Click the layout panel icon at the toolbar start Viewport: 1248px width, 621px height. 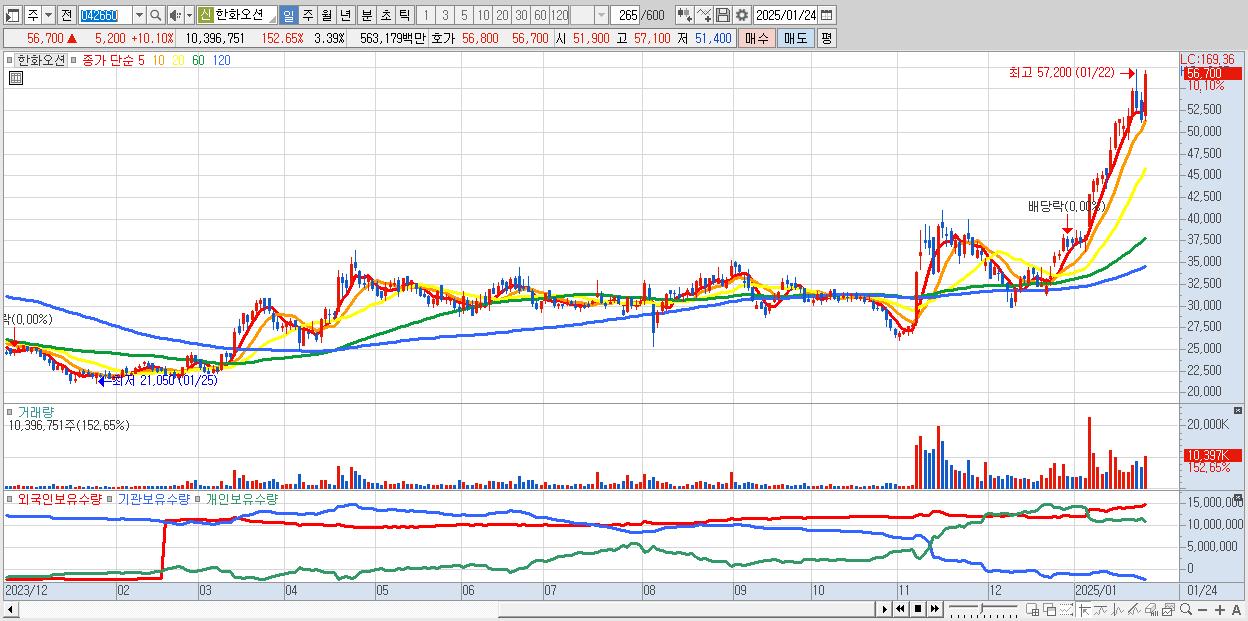[13, 15]
